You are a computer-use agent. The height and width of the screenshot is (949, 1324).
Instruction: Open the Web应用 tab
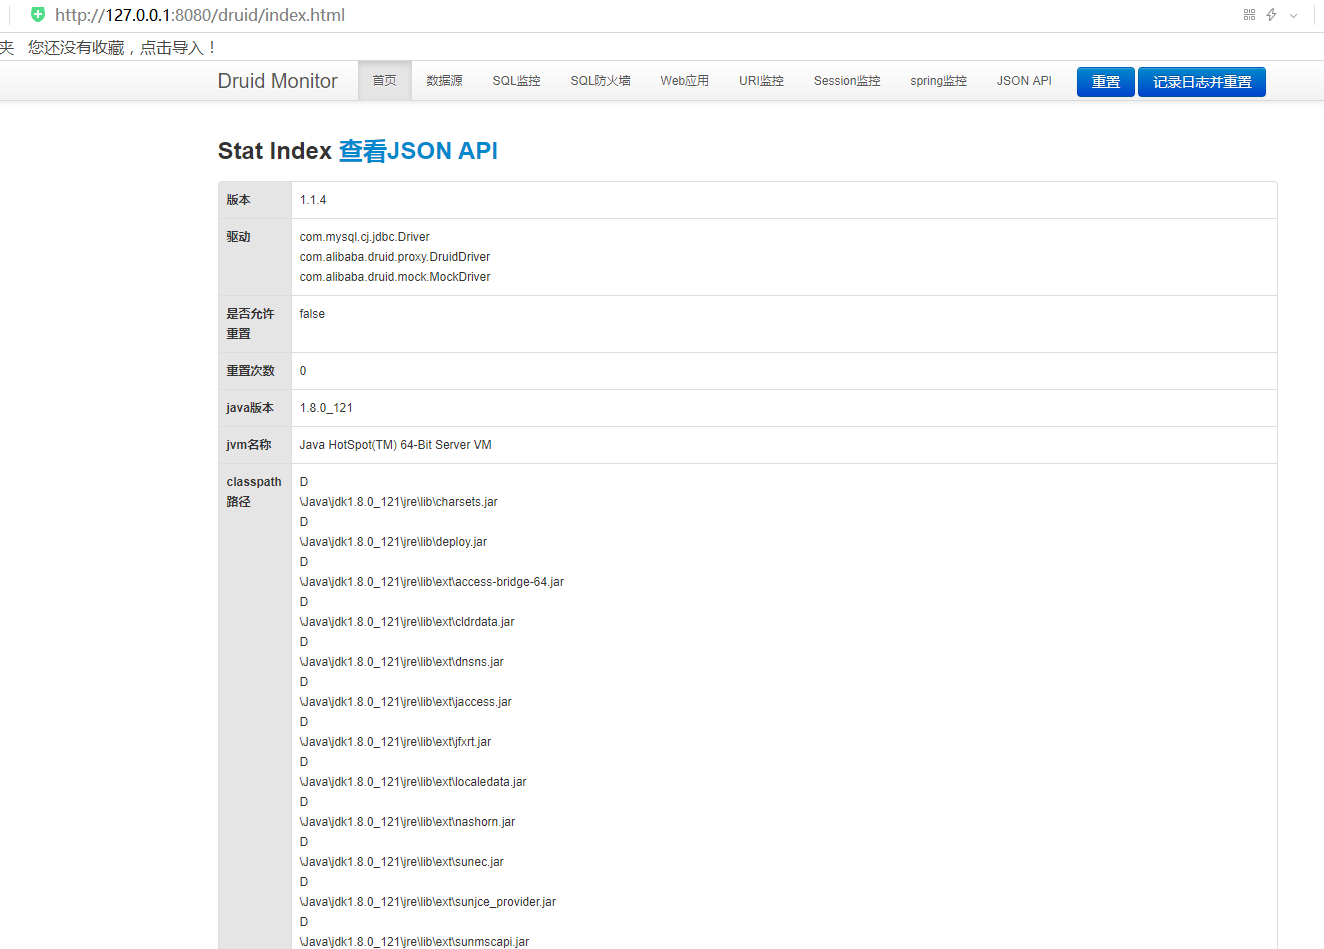pos(684,81)
